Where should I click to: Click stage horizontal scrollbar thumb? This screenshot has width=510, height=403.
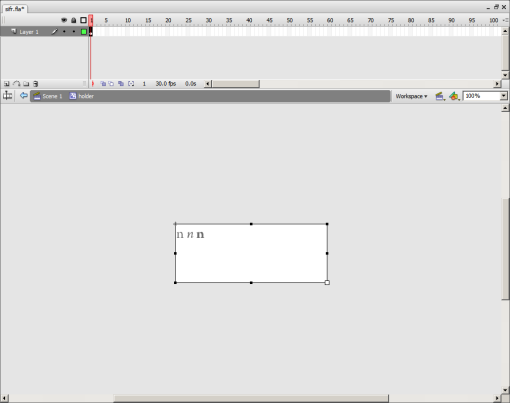251,398
